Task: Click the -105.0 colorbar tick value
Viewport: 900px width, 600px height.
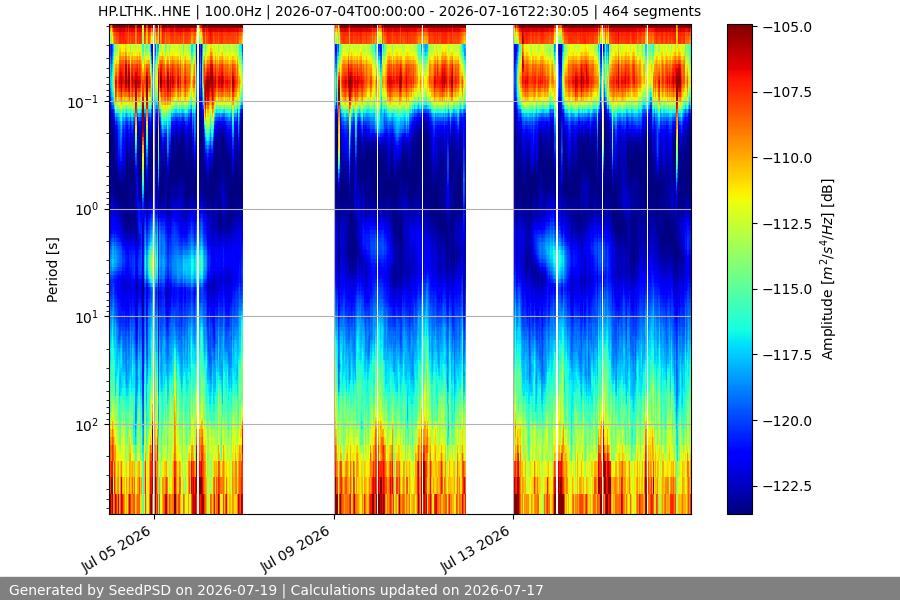Action: (788, 27)
